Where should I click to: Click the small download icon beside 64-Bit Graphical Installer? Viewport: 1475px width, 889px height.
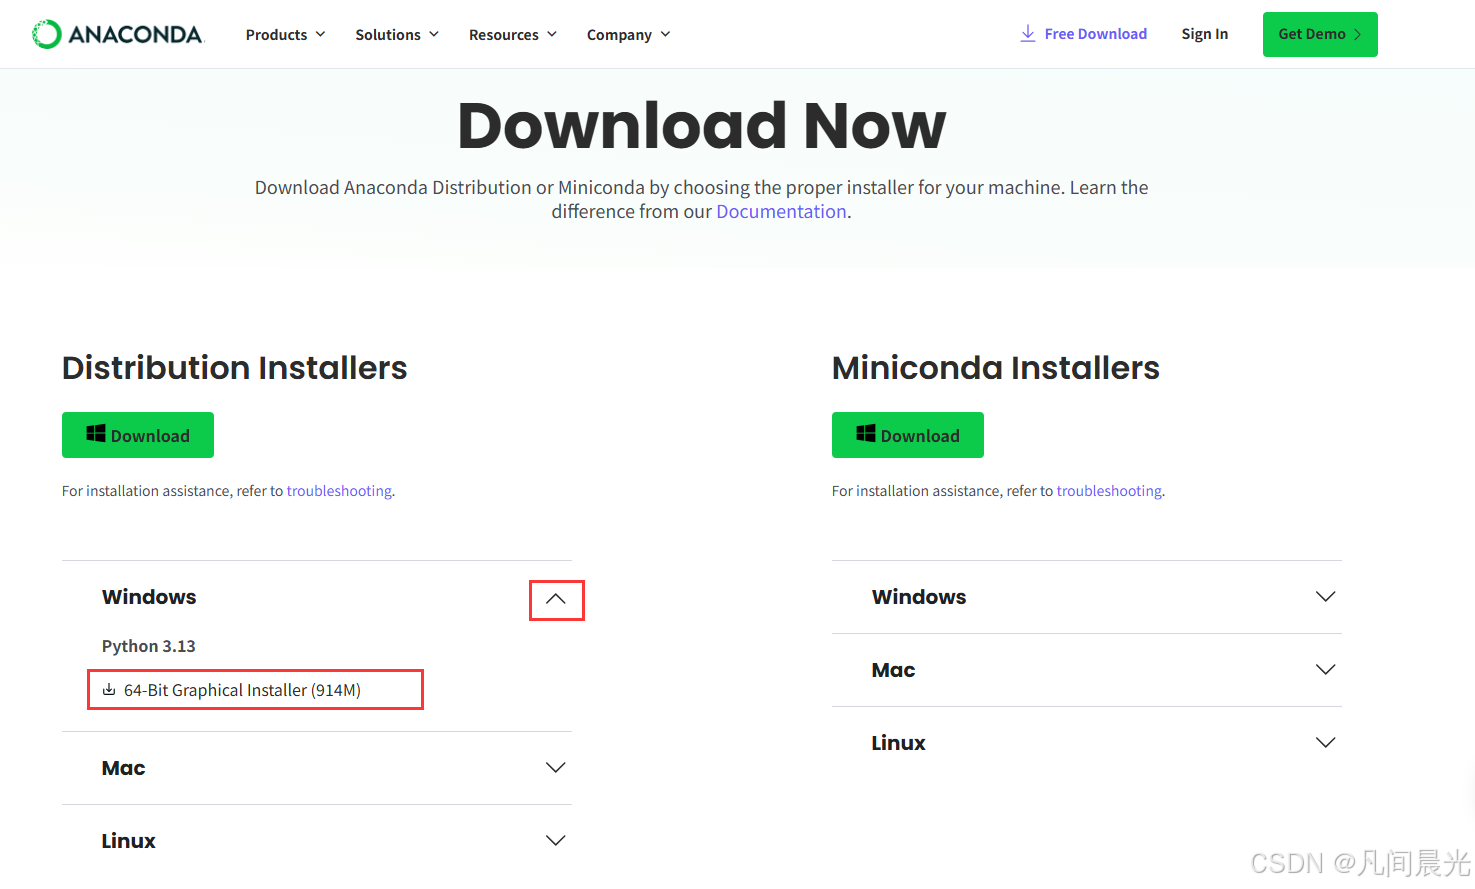[x=109, y=690]
